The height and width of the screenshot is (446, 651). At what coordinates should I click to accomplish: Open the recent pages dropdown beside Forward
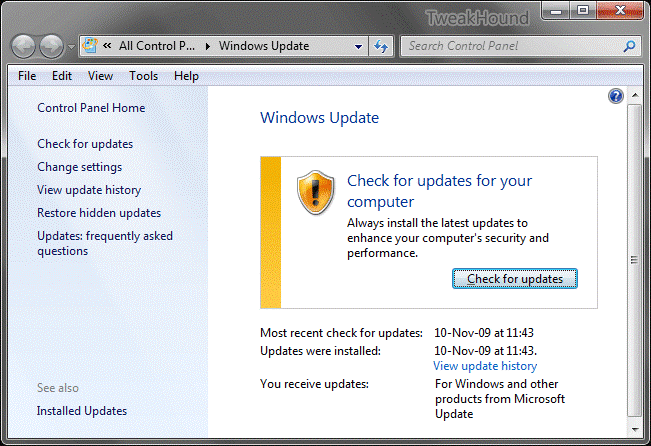pyautogui.click(x=71, y=47)
